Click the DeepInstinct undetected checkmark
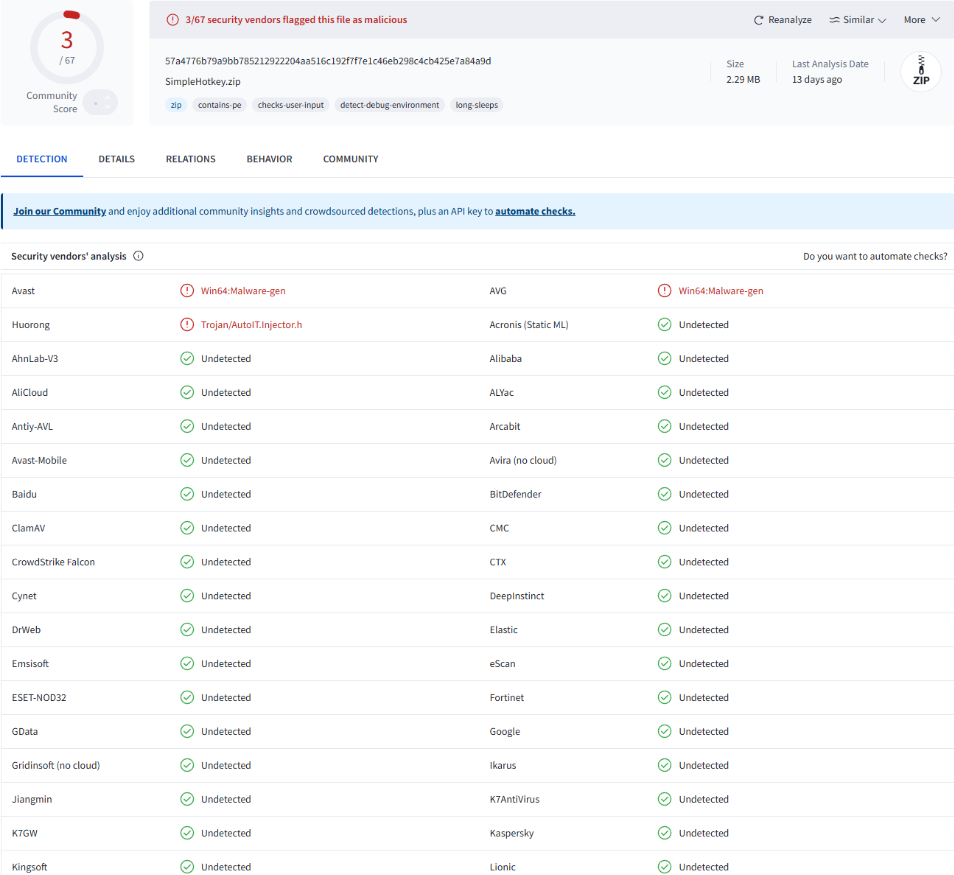 664,596
